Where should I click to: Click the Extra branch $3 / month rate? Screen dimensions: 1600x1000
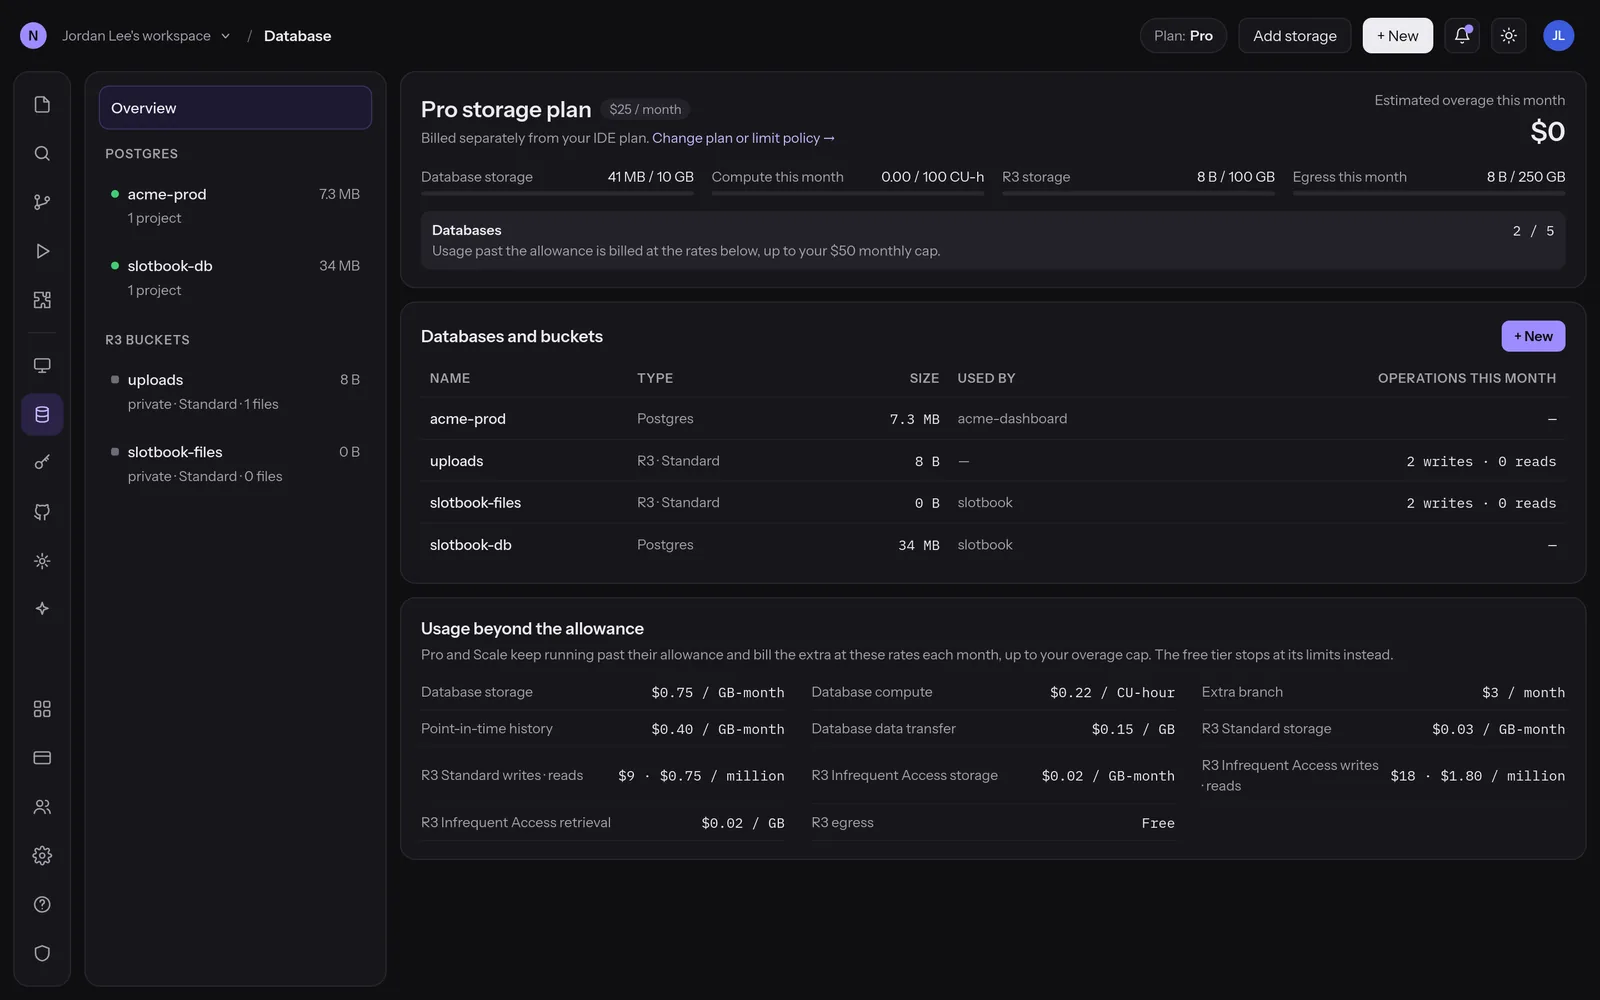pos(1523,692)
